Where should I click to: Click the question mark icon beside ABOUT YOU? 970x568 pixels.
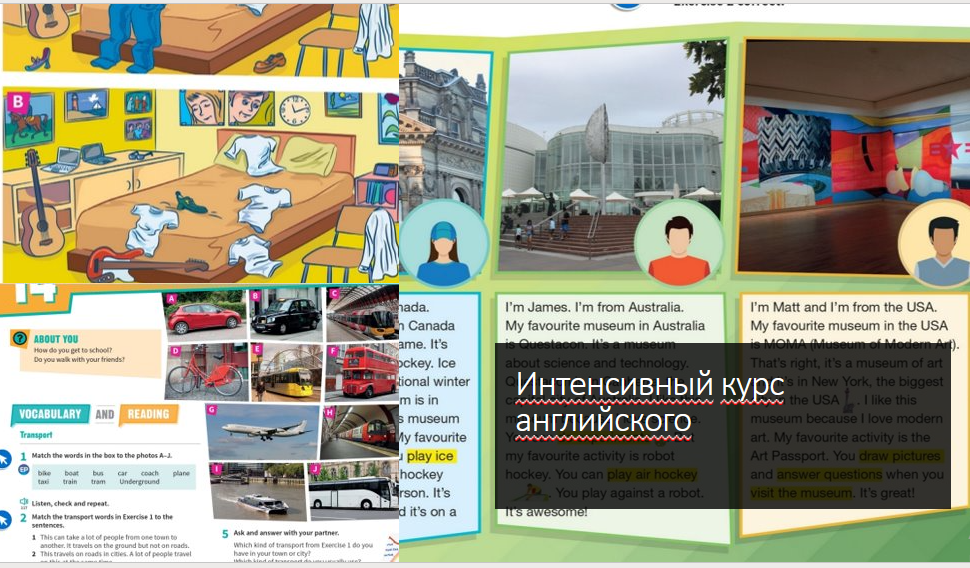click(20, 338)
